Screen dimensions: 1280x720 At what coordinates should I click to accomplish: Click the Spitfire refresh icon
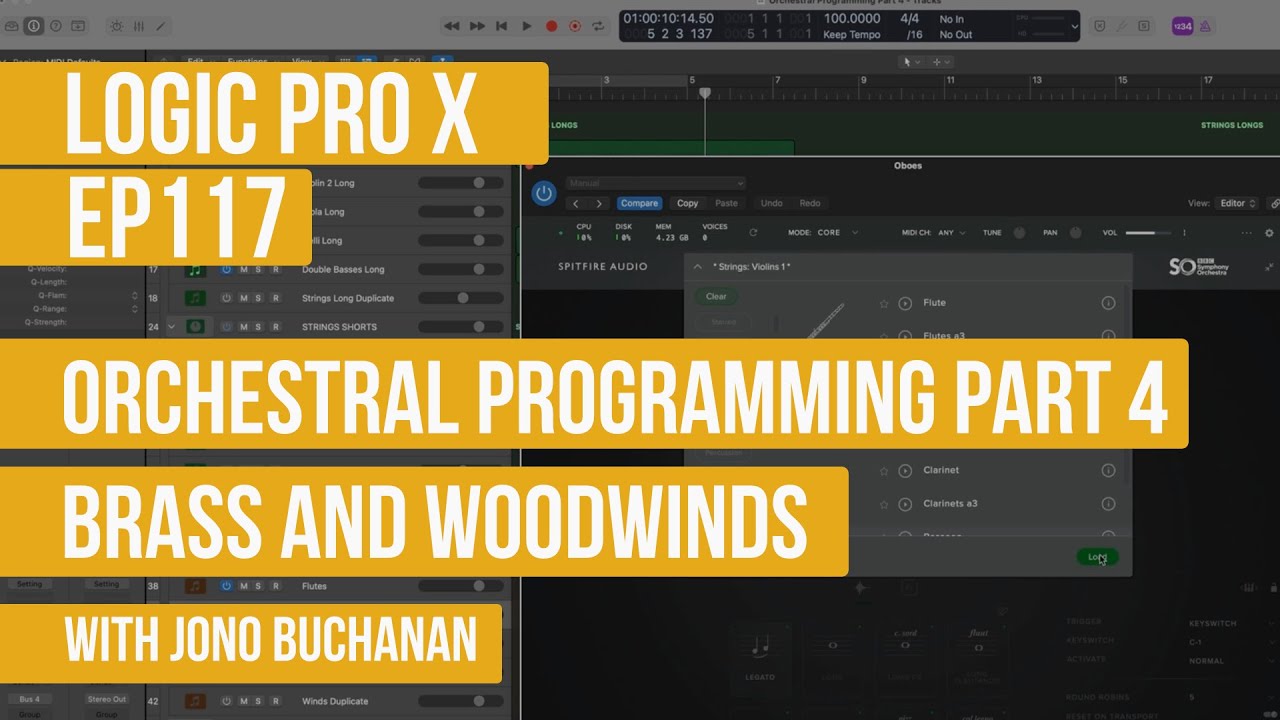753,232
